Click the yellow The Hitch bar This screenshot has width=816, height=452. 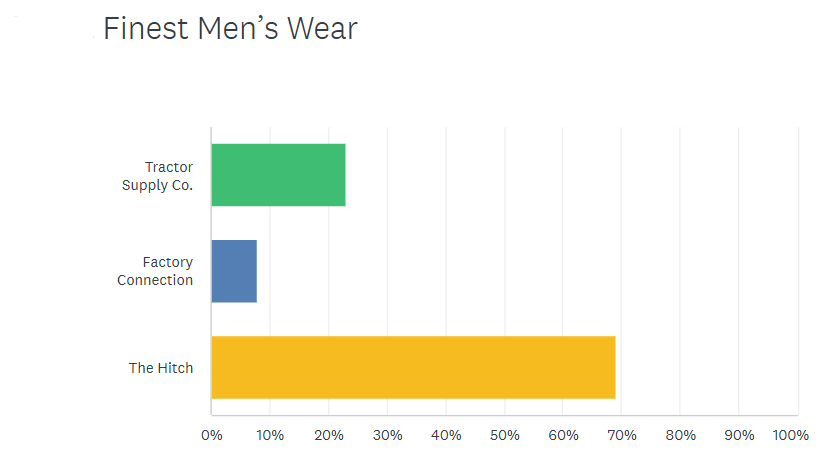coord(413,367)
